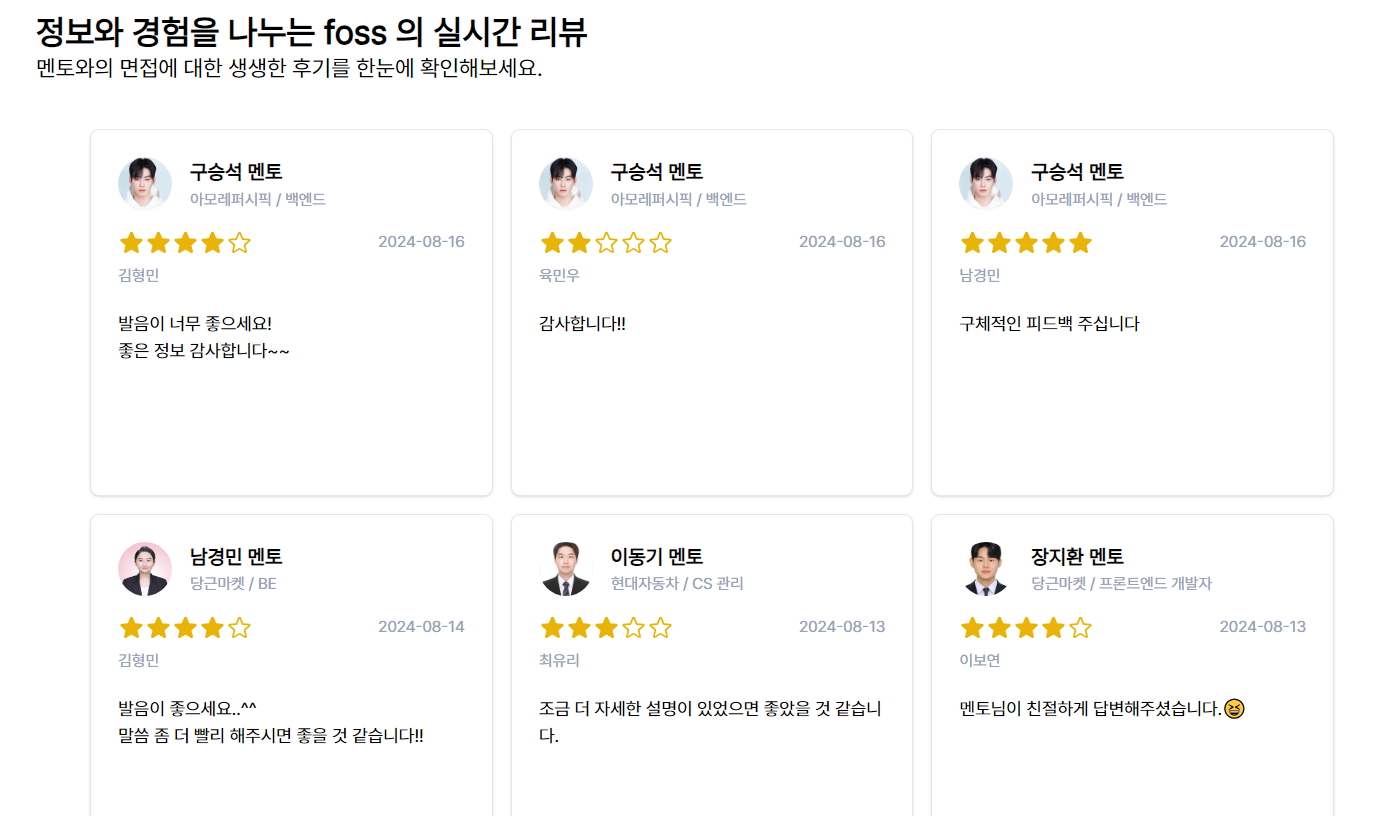Click the reviewer name 최유리

tap(559, 660)
